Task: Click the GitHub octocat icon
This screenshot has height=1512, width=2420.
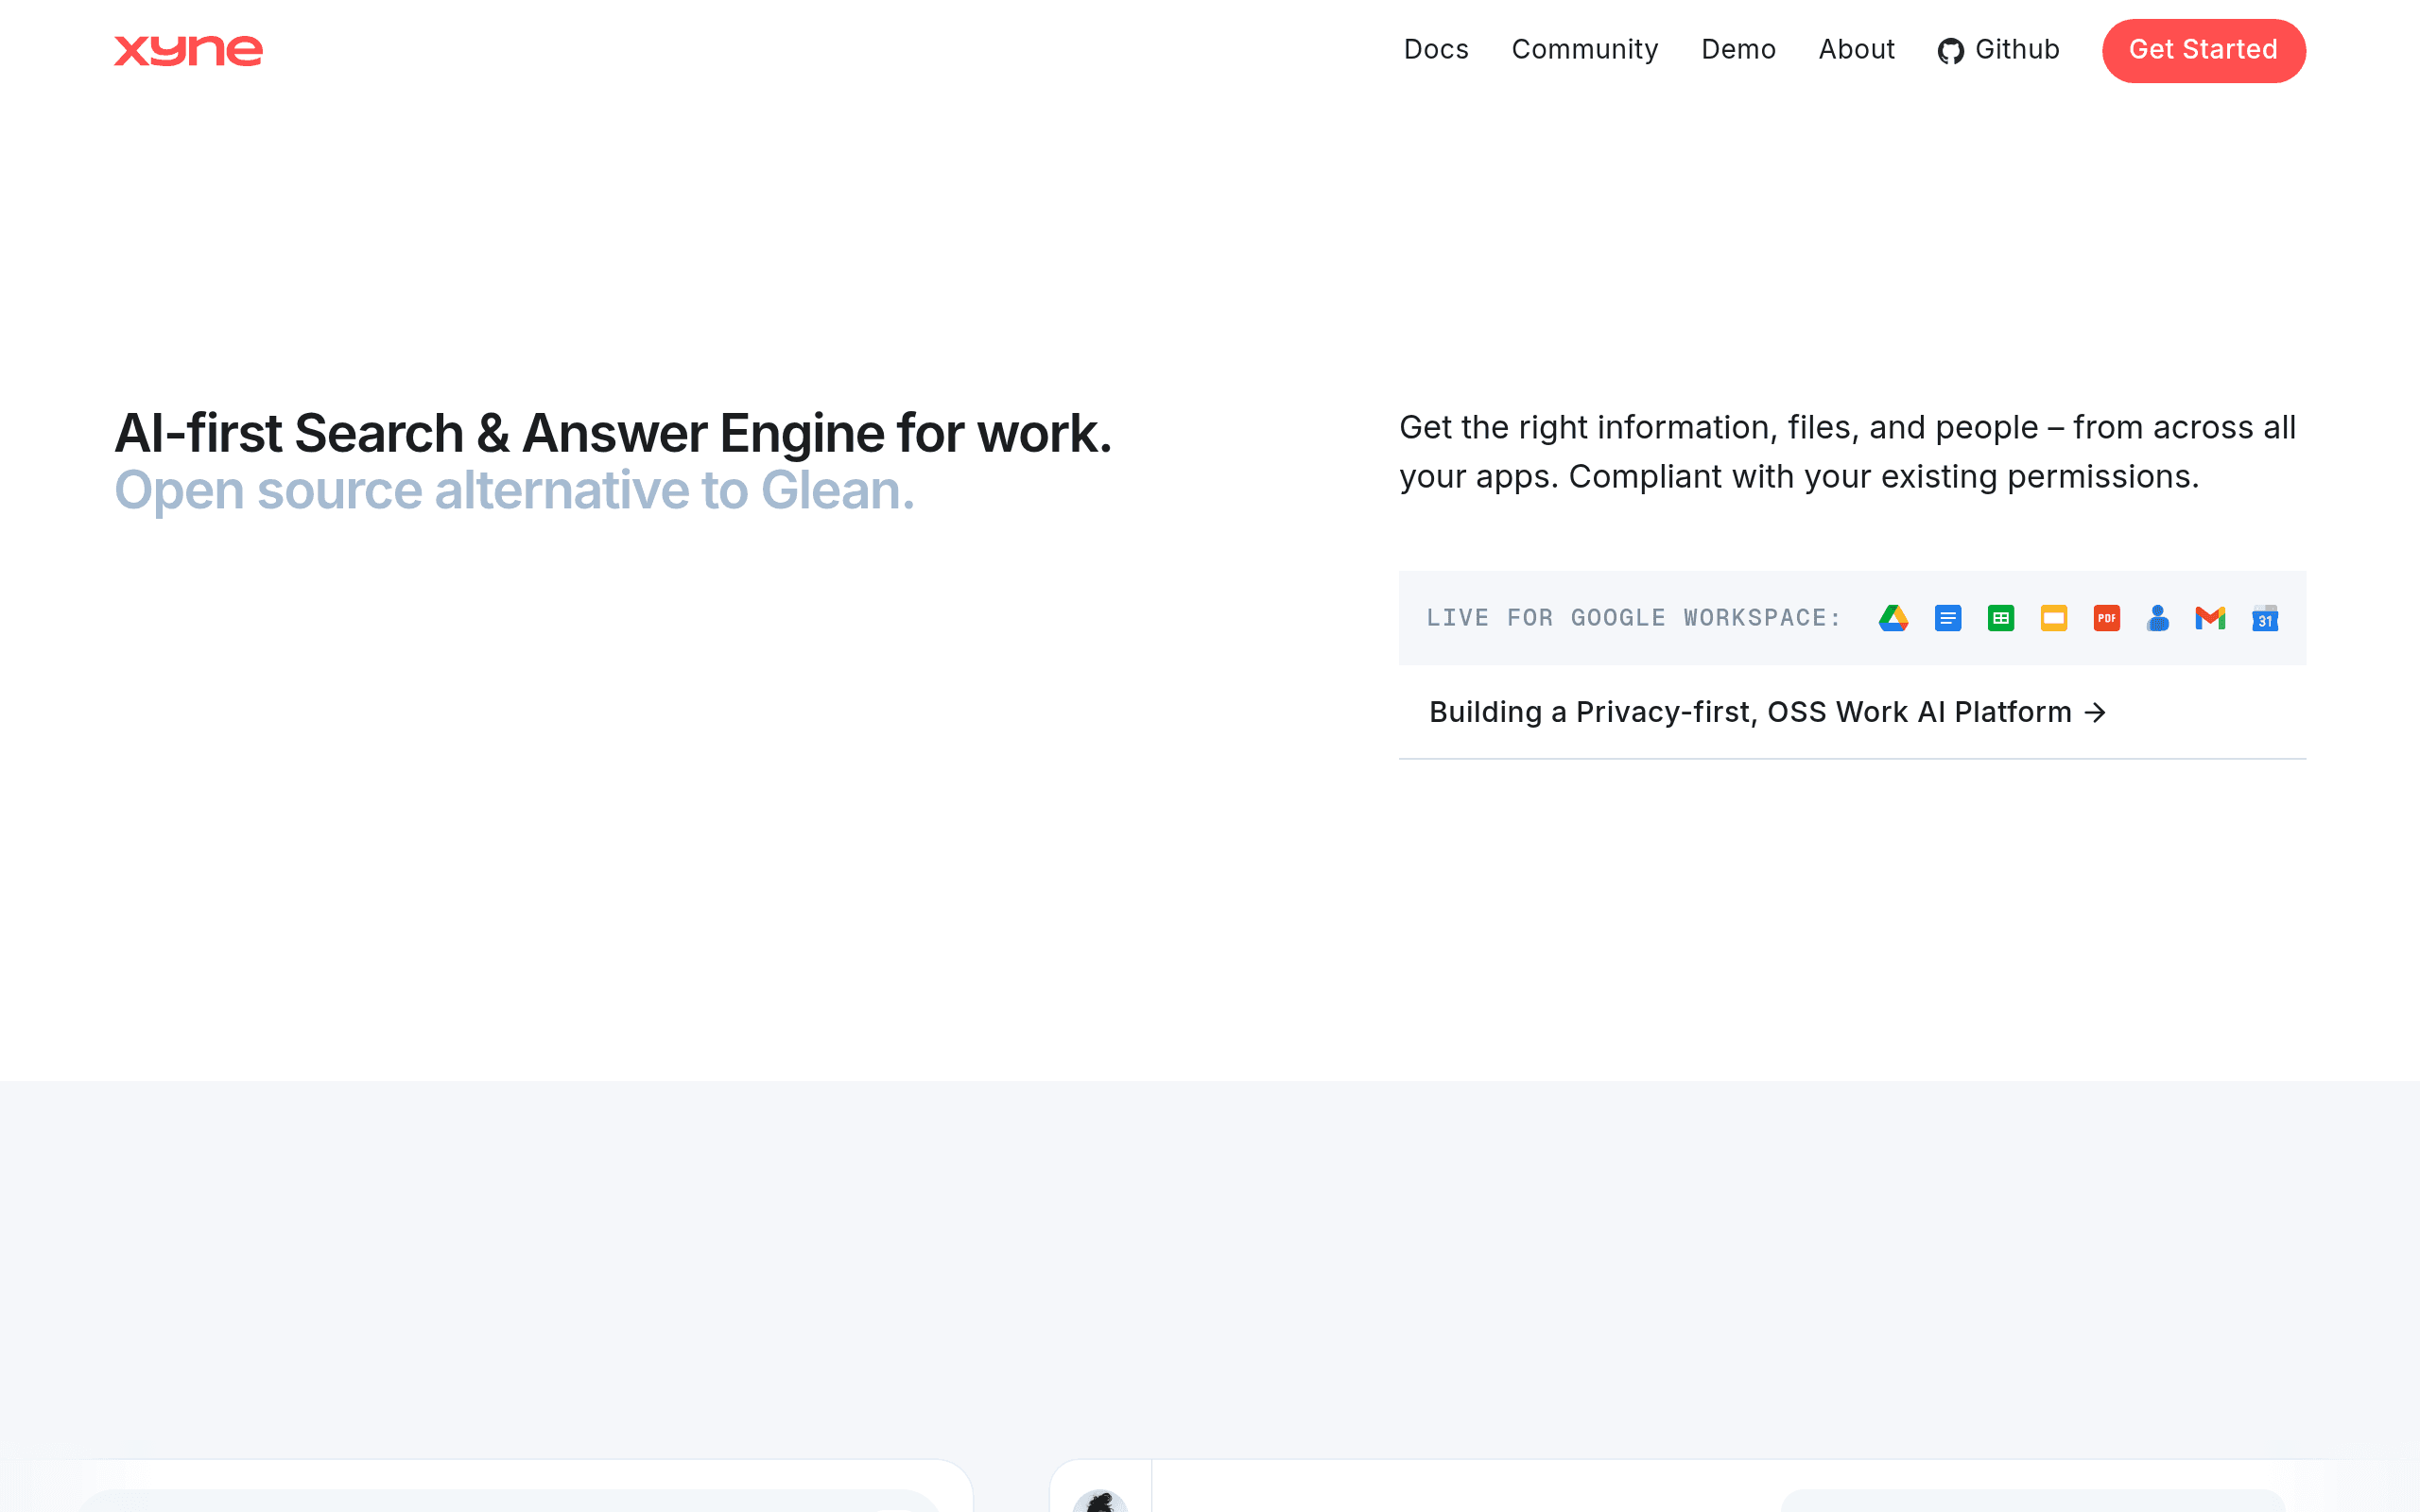Action: coord(1950,50)
